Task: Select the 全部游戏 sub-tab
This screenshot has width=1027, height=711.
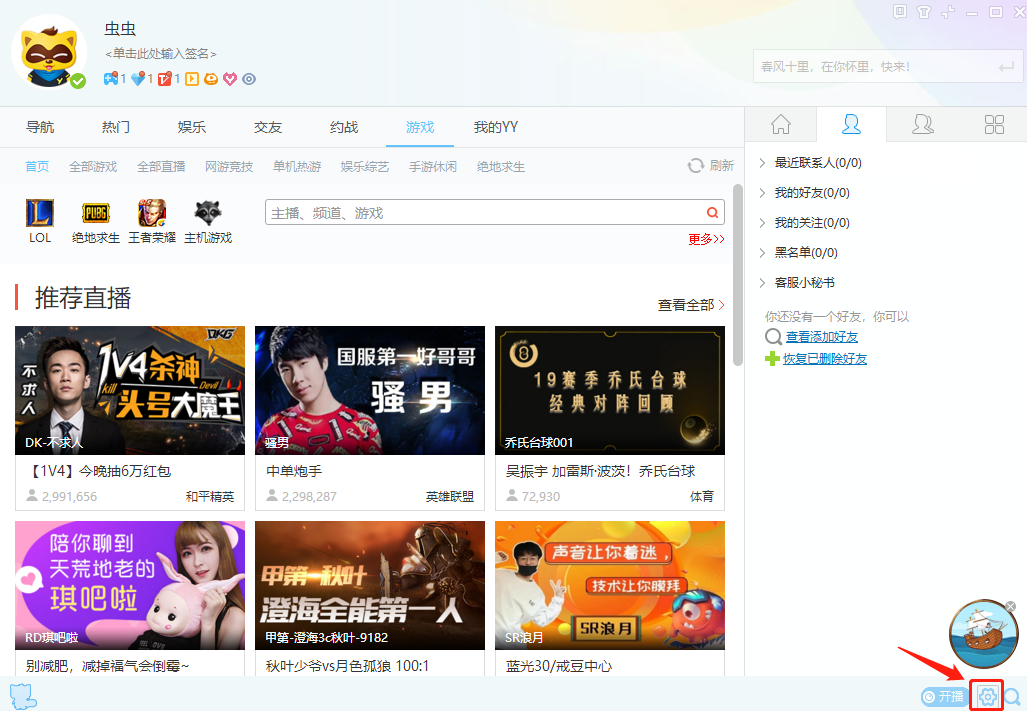Action: 93,166
